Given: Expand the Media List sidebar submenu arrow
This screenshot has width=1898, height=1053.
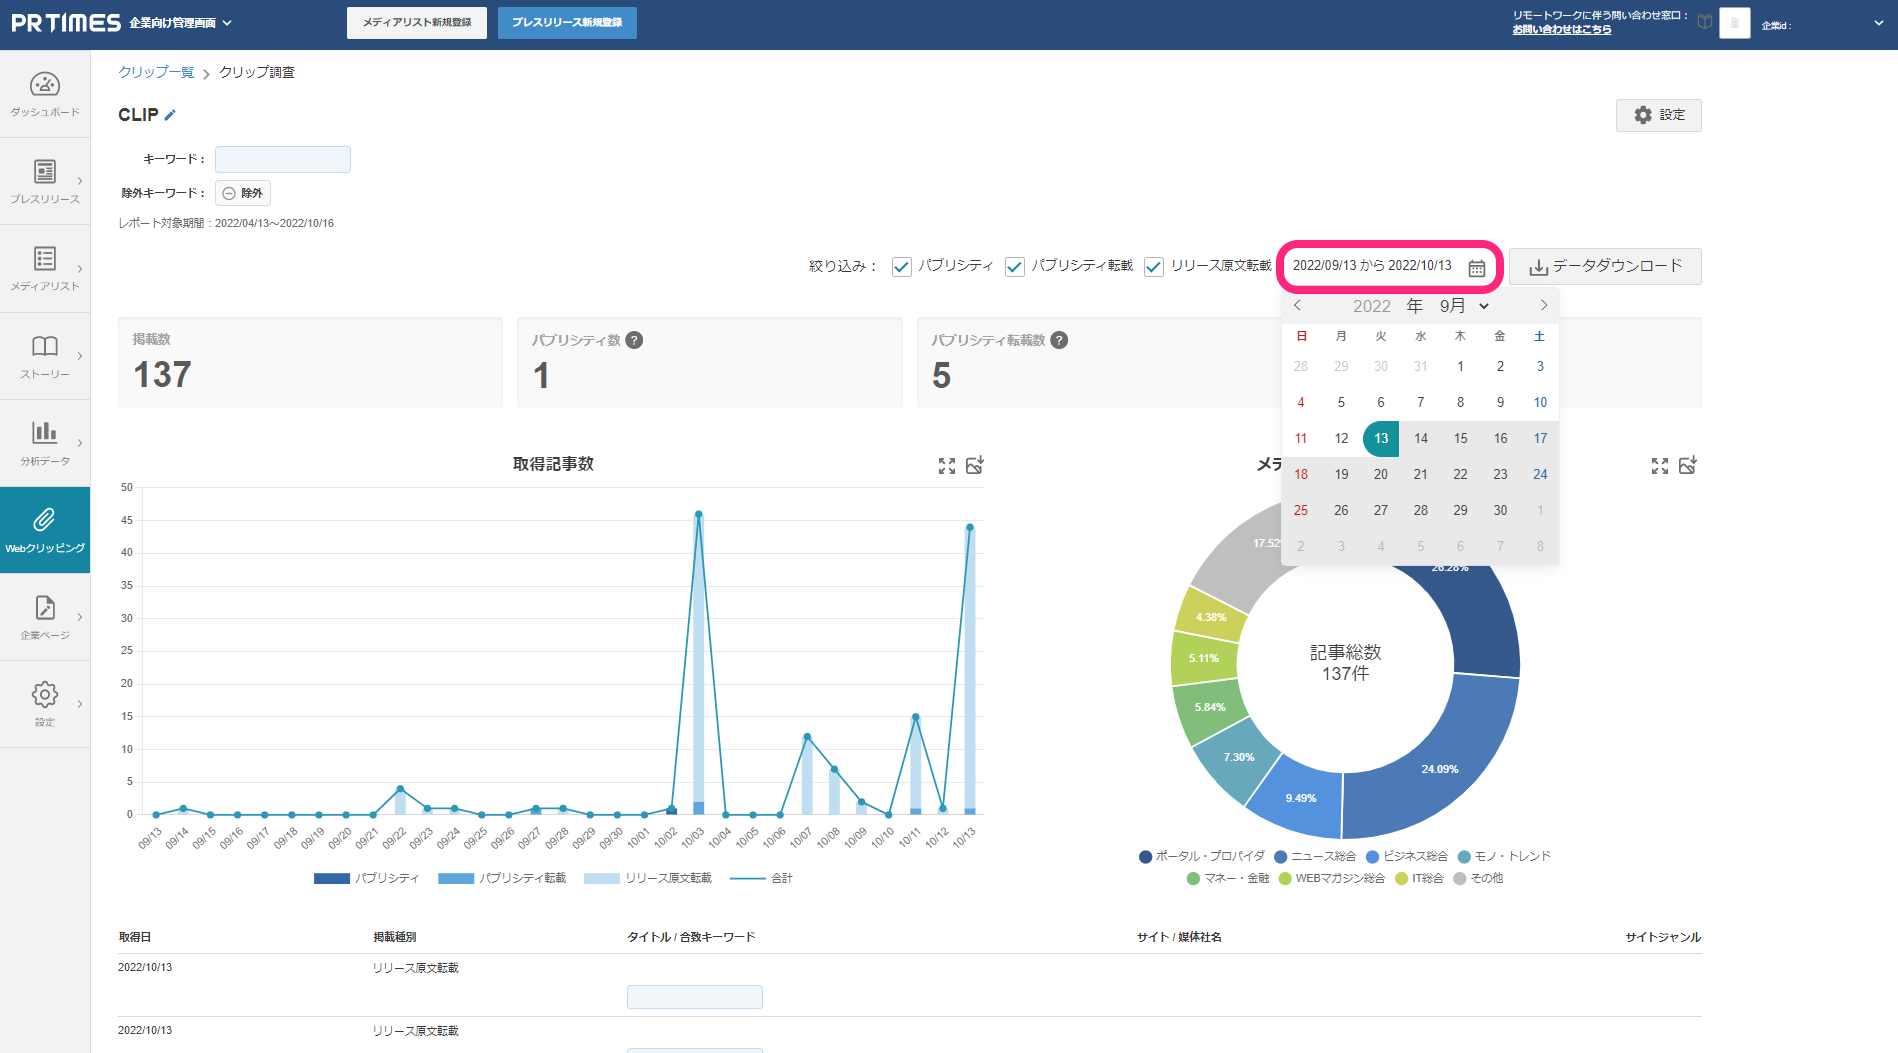Looking at the screenshot, I should [79, 268].
